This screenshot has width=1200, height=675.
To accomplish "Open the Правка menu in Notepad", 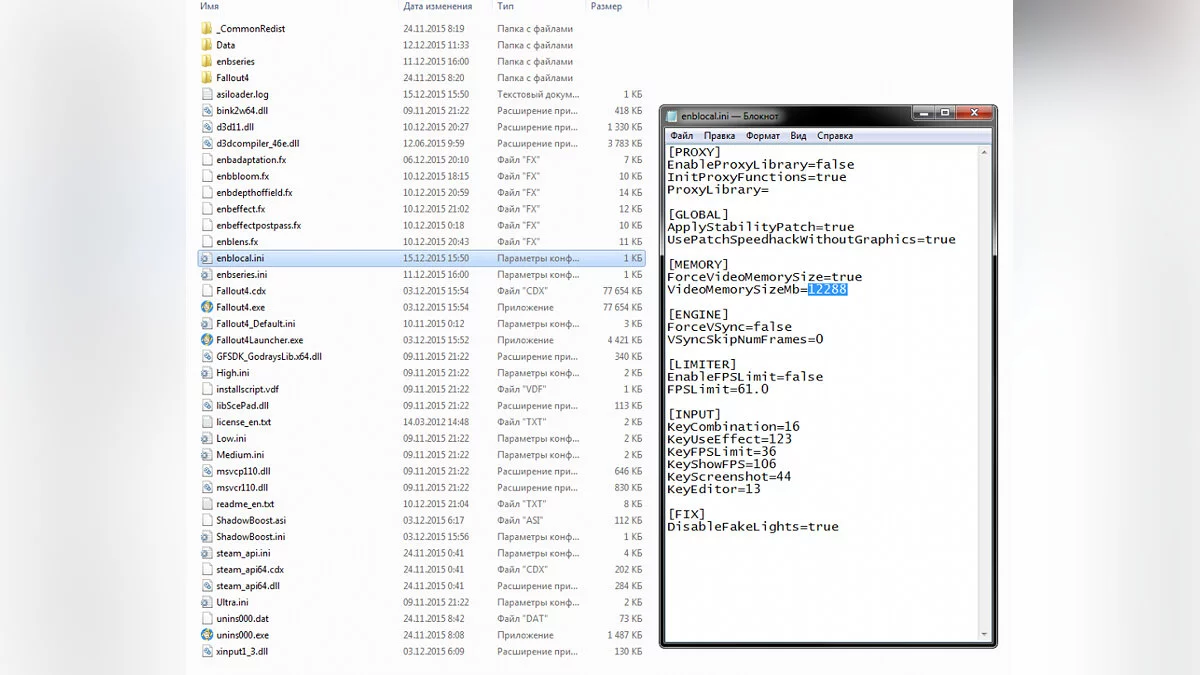I will pyautogui.click(x=719, y=136).
